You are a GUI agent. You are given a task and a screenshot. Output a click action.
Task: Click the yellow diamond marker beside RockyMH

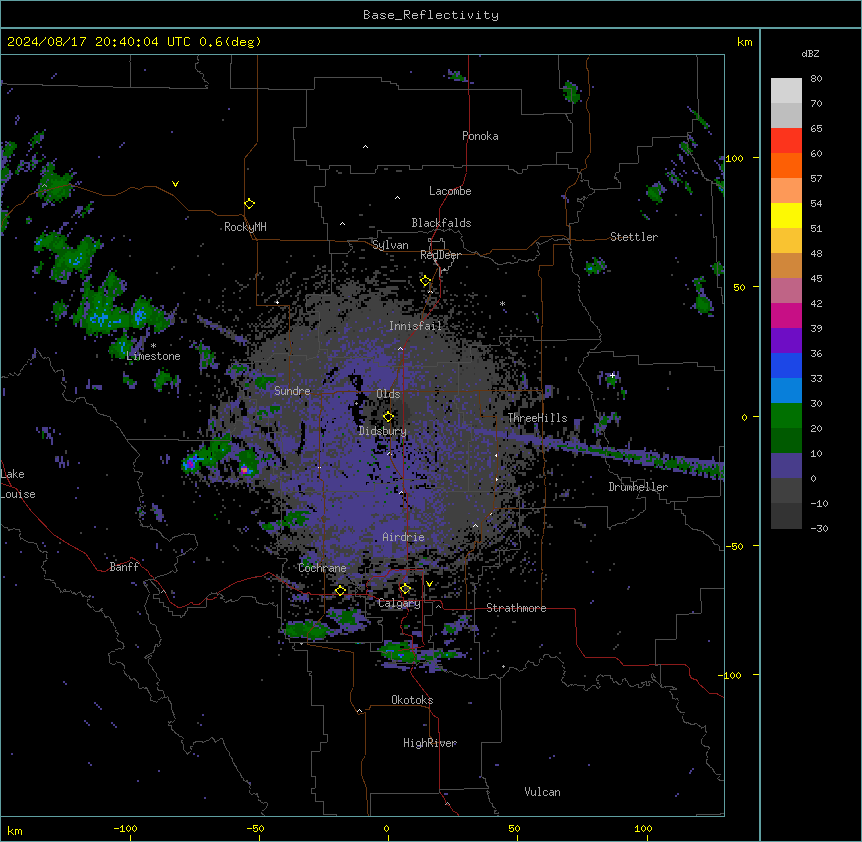point(249,204)
